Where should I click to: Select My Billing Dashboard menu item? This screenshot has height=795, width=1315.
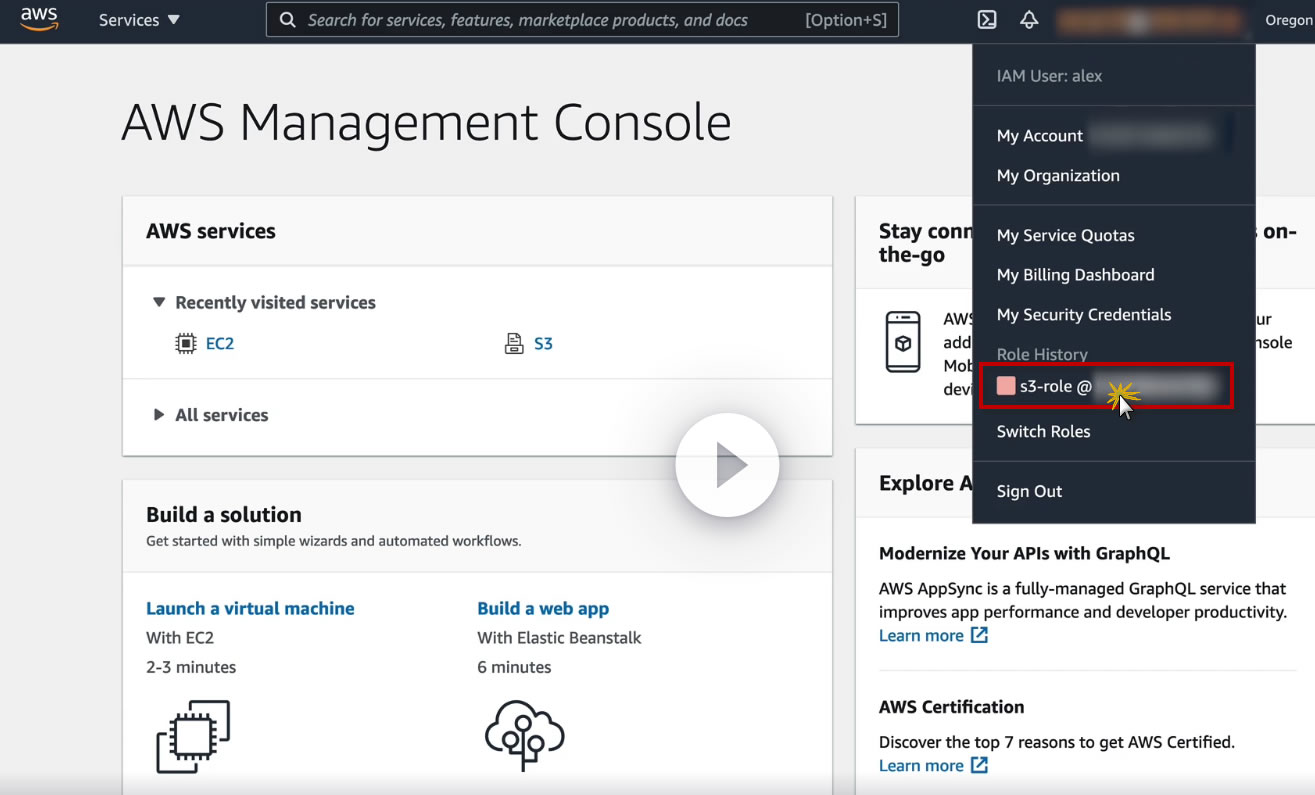pos(1075,275)
